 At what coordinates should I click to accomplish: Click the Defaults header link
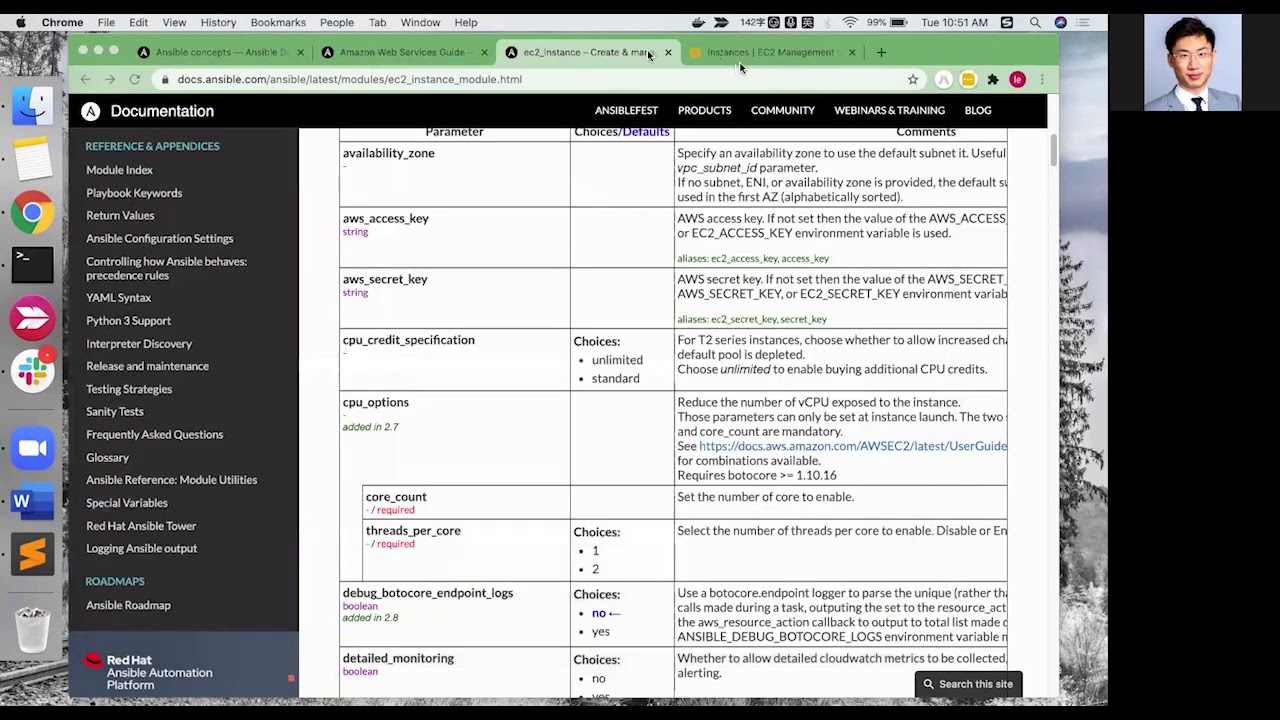tap(646, 132)
